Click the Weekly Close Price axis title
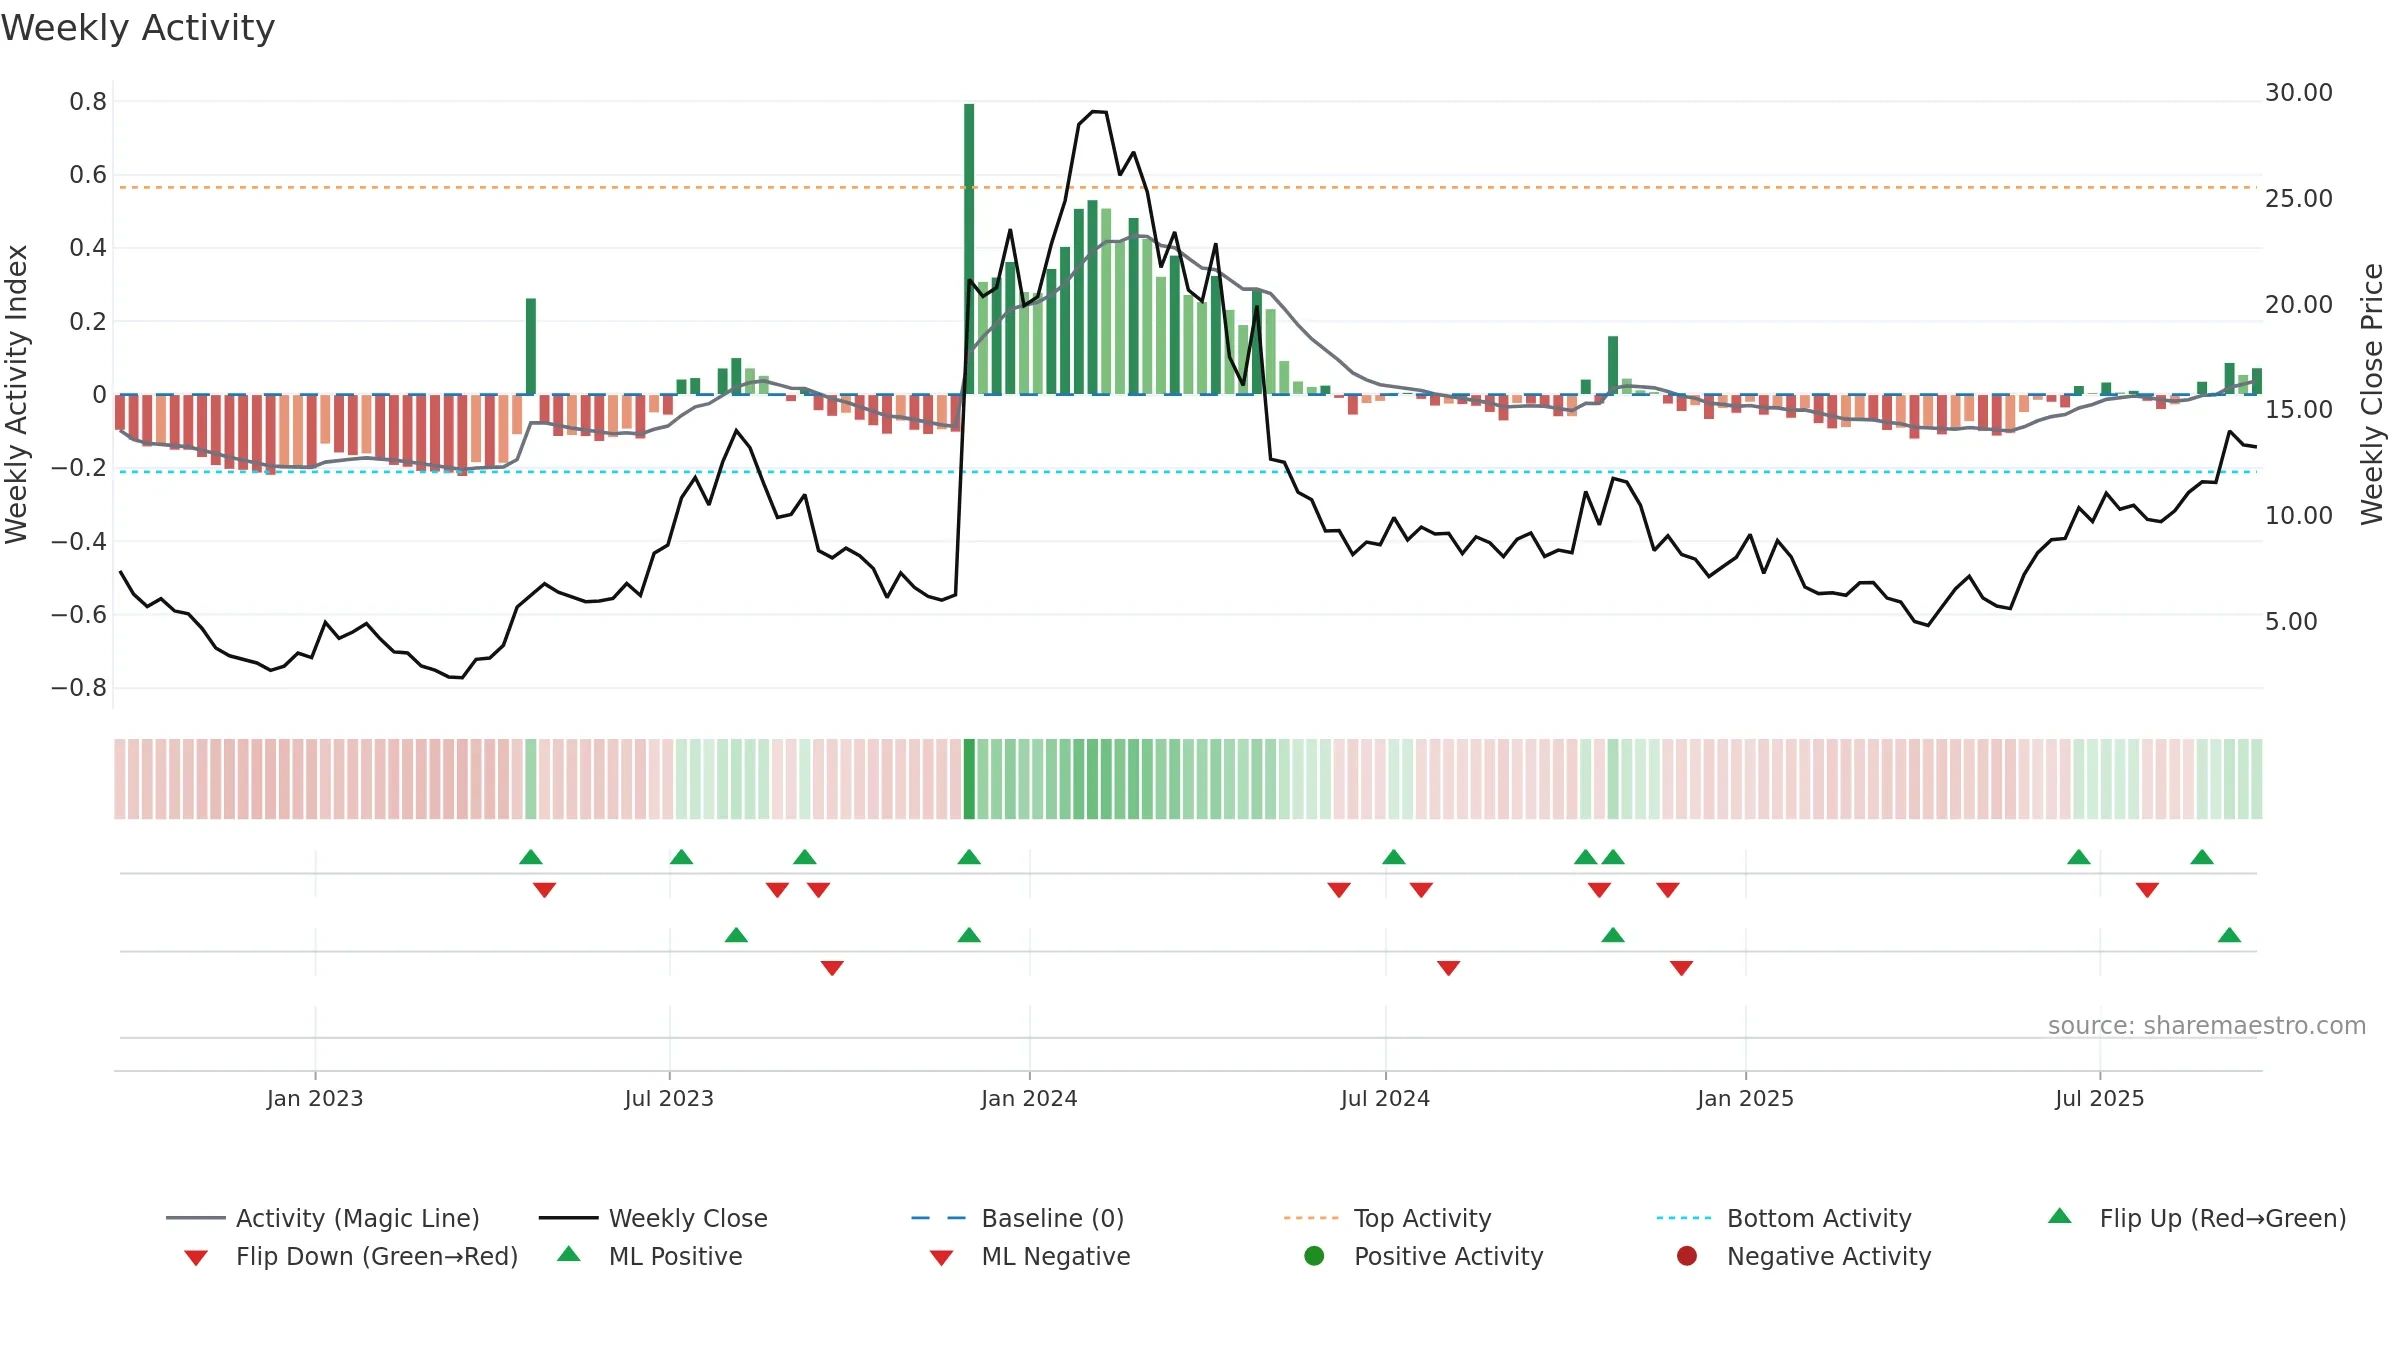 [x=2372, y=394]
